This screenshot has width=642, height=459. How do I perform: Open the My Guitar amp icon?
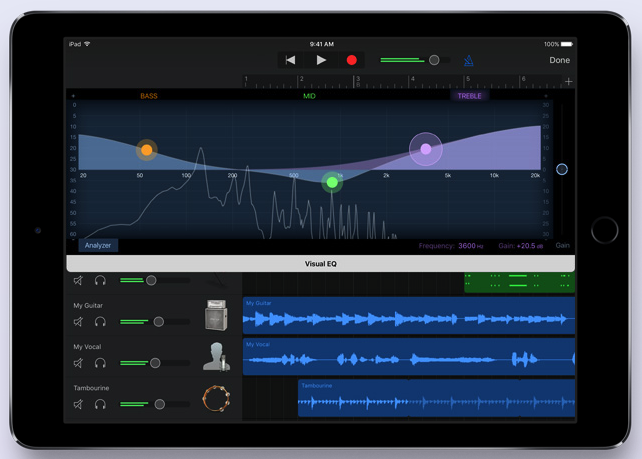(x=217, y=315)
